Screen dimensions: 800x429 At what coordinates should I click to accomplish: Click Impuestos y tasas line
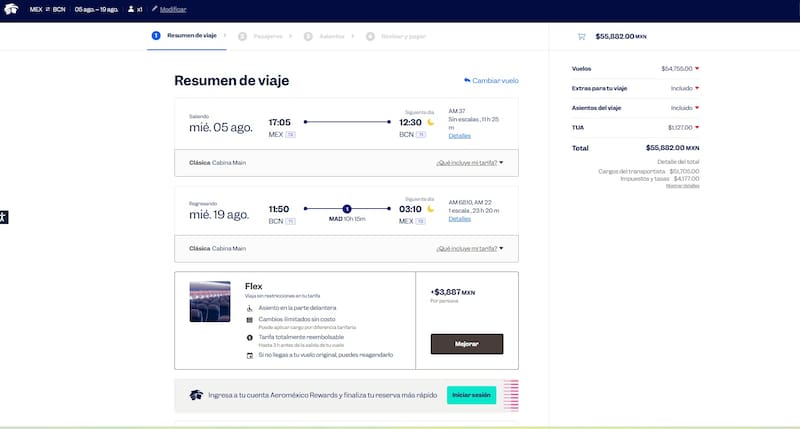(x=660, y=179)
